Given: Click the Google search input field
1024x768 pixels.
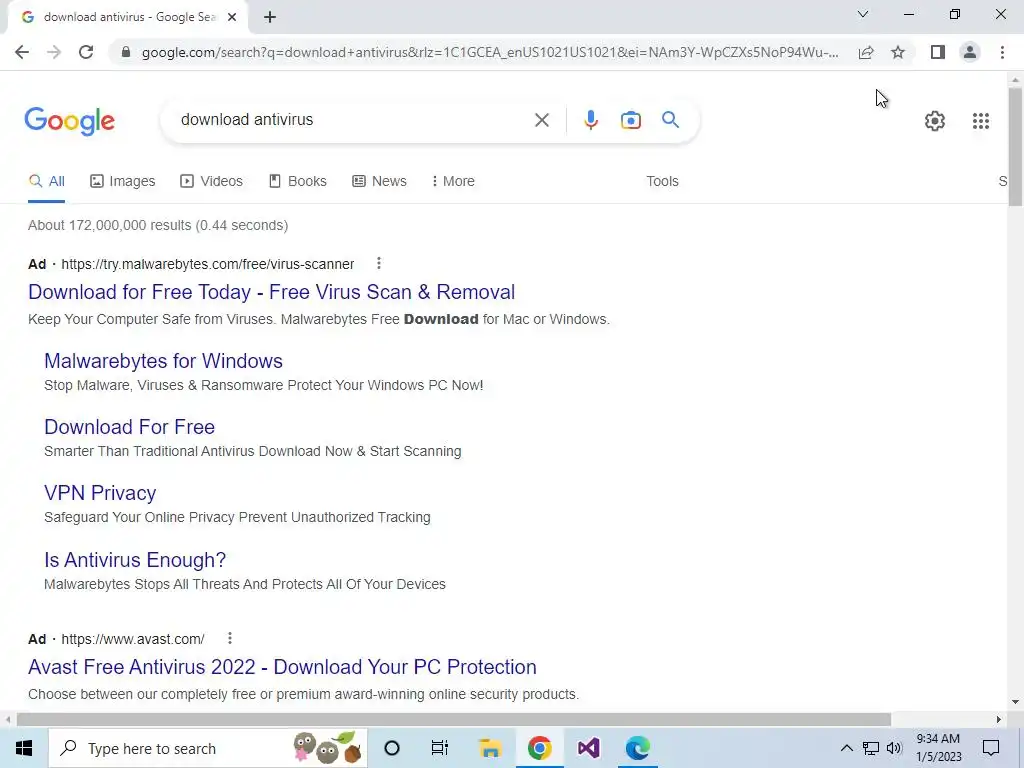Looking at the screenshot, I should click(353, 120).
